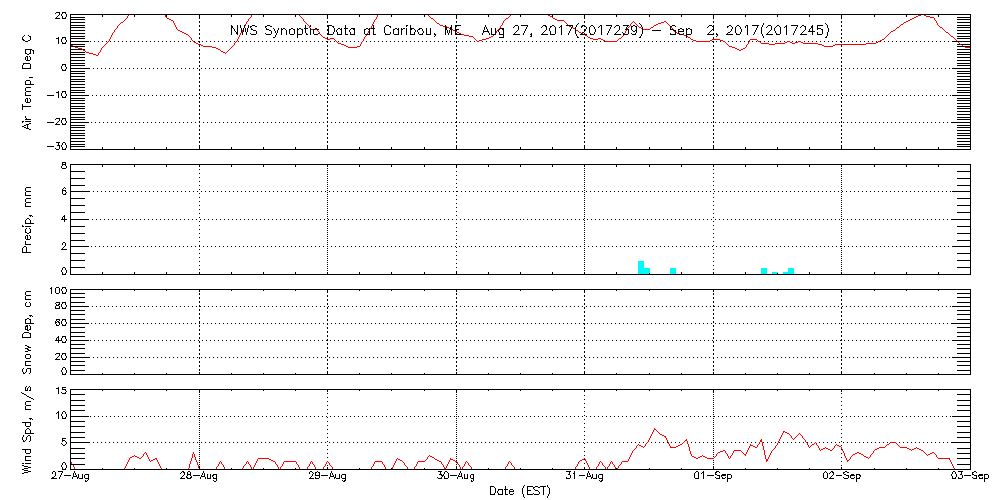This screenshot has height=500, width=1000.
Task: Select the 01-Sep date tick label
Action: pos(713,477)
